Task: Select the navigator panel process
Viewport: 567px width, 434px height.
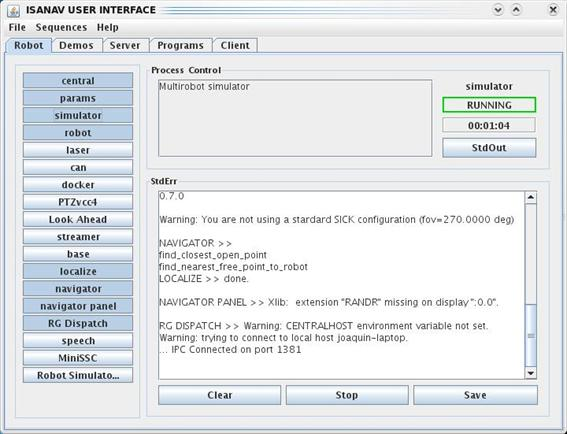Action: pos(78,306)
